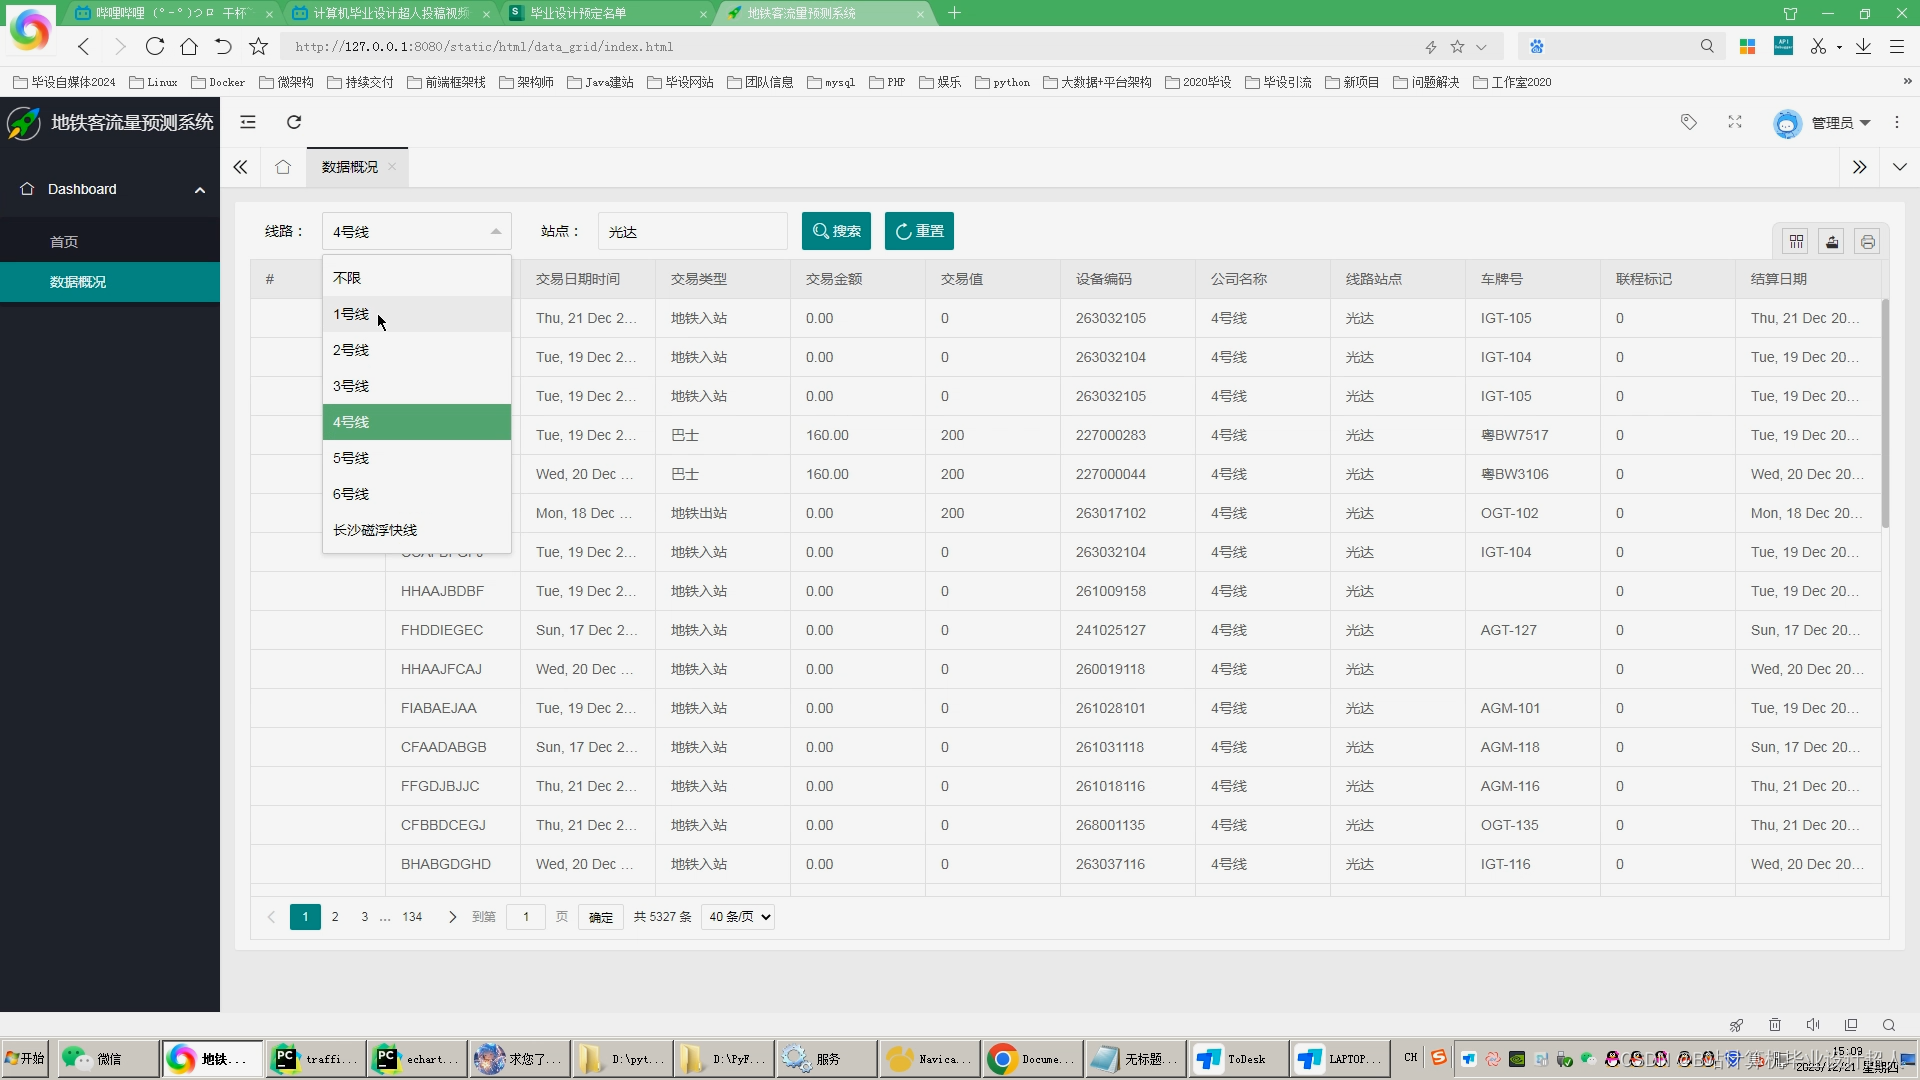Go to page 2 in pagination
The height and width of the screenshot is (1080, 1920).
point(335,916)
